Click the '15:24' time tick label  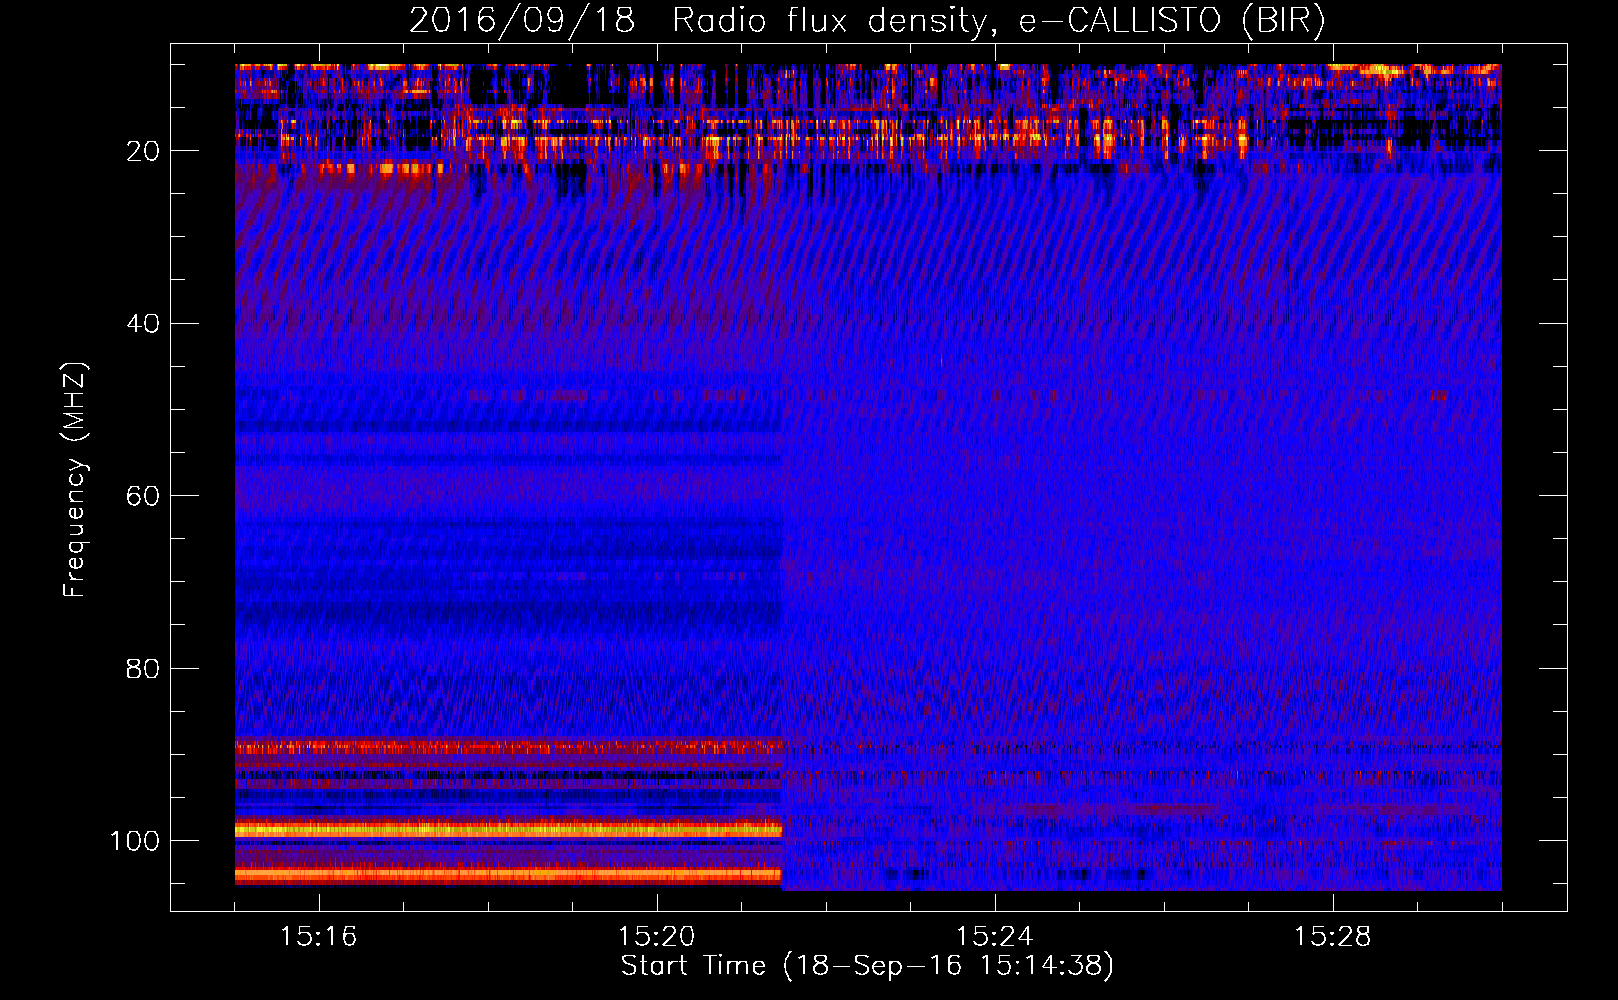point(994,937)
